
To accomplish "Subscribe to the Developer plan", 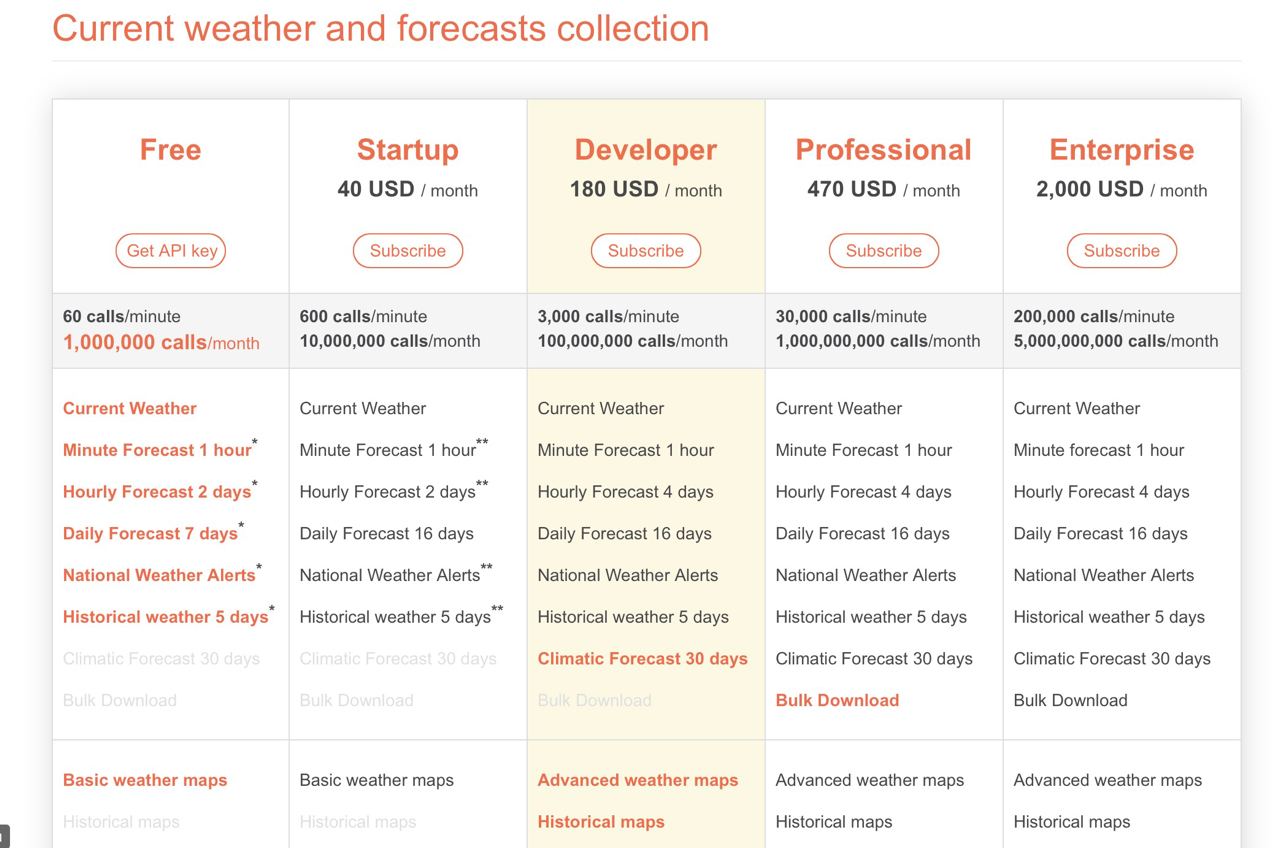I will (646, 251).
